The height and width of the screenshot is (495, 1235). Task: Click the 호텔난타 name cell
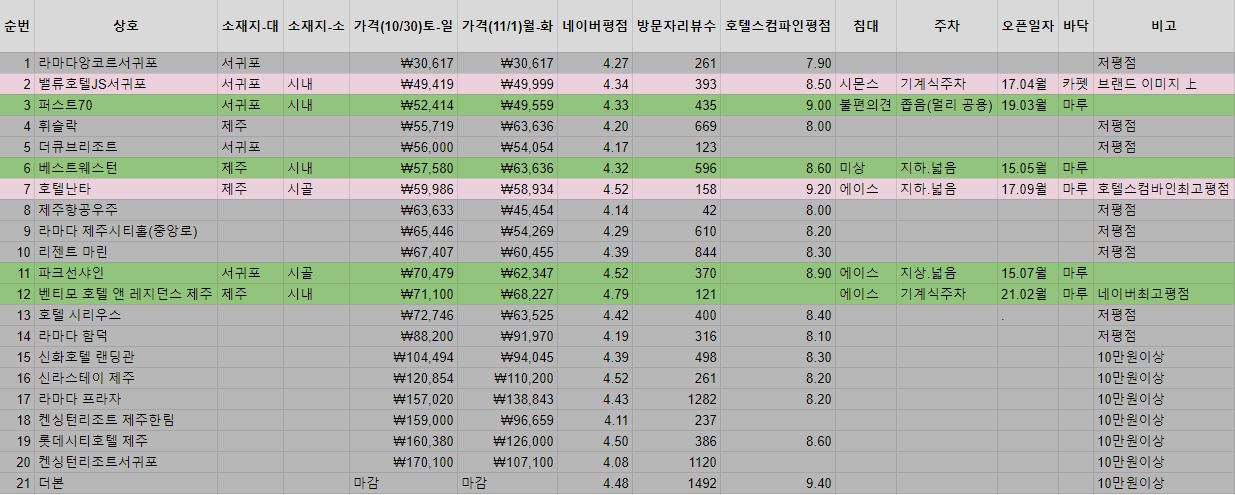[x=126, y=189]
